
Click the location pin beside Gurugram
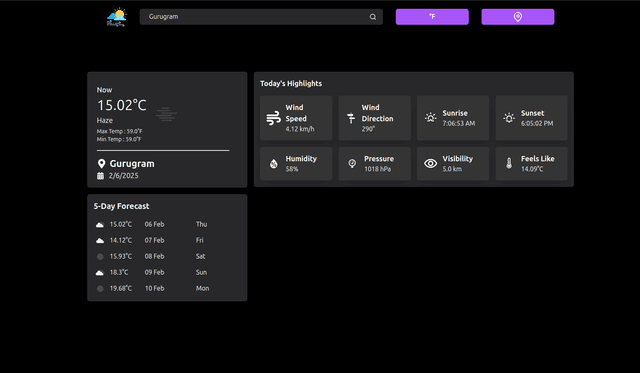click(101, 164)
